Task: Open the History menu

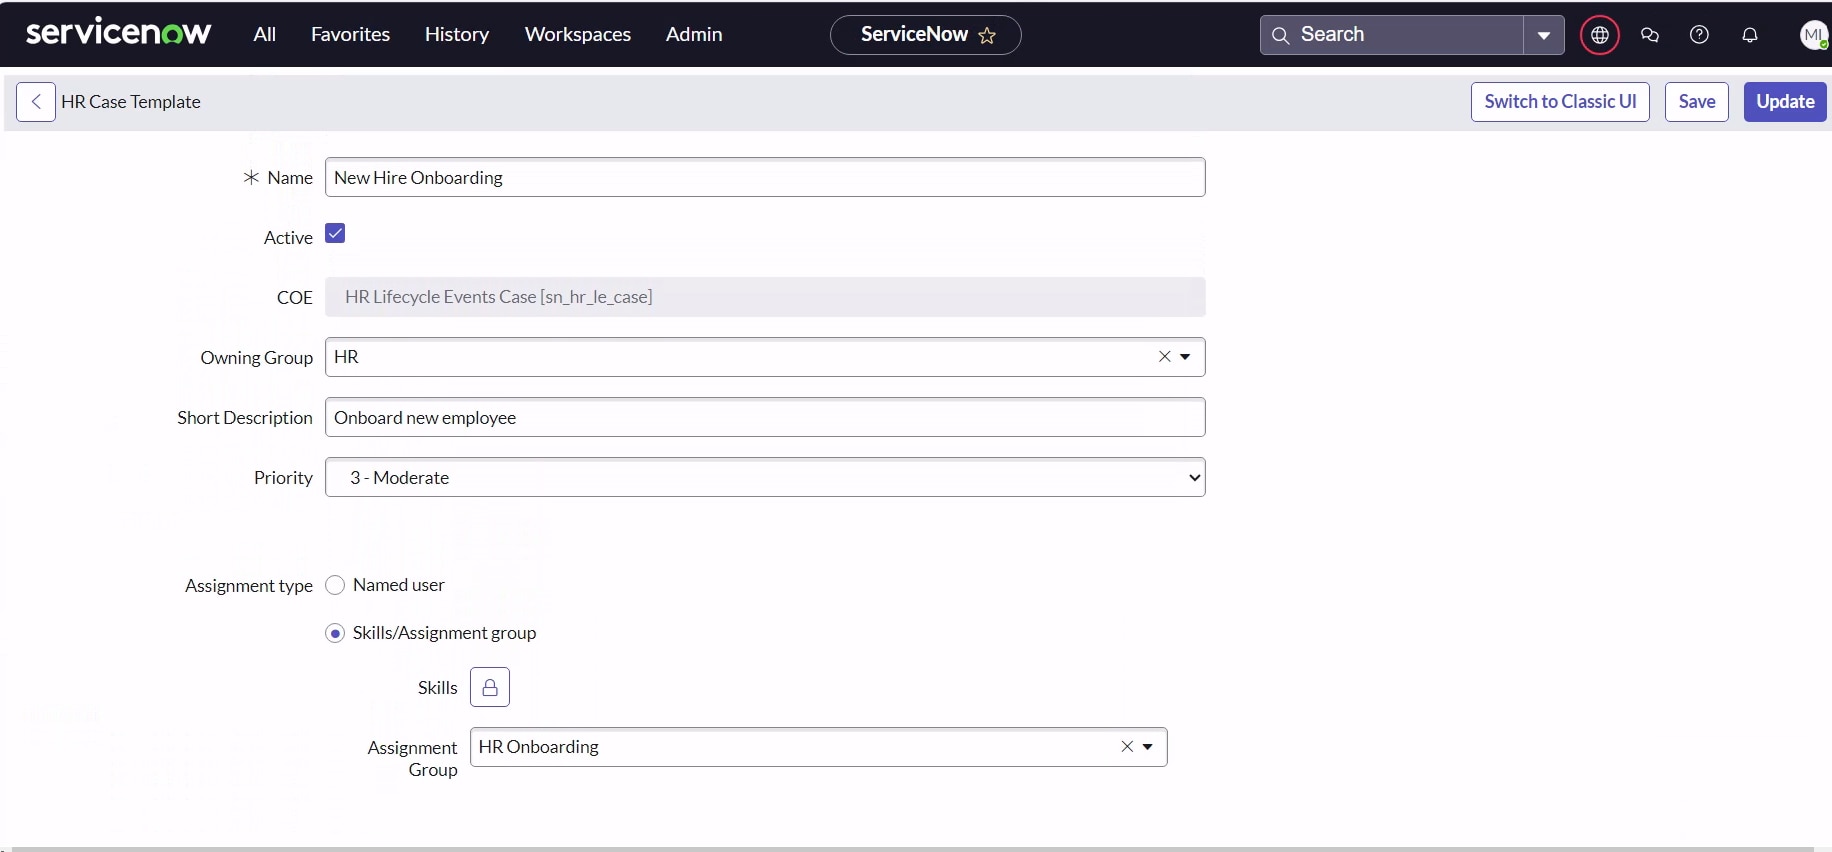Action: click(457, 34)
